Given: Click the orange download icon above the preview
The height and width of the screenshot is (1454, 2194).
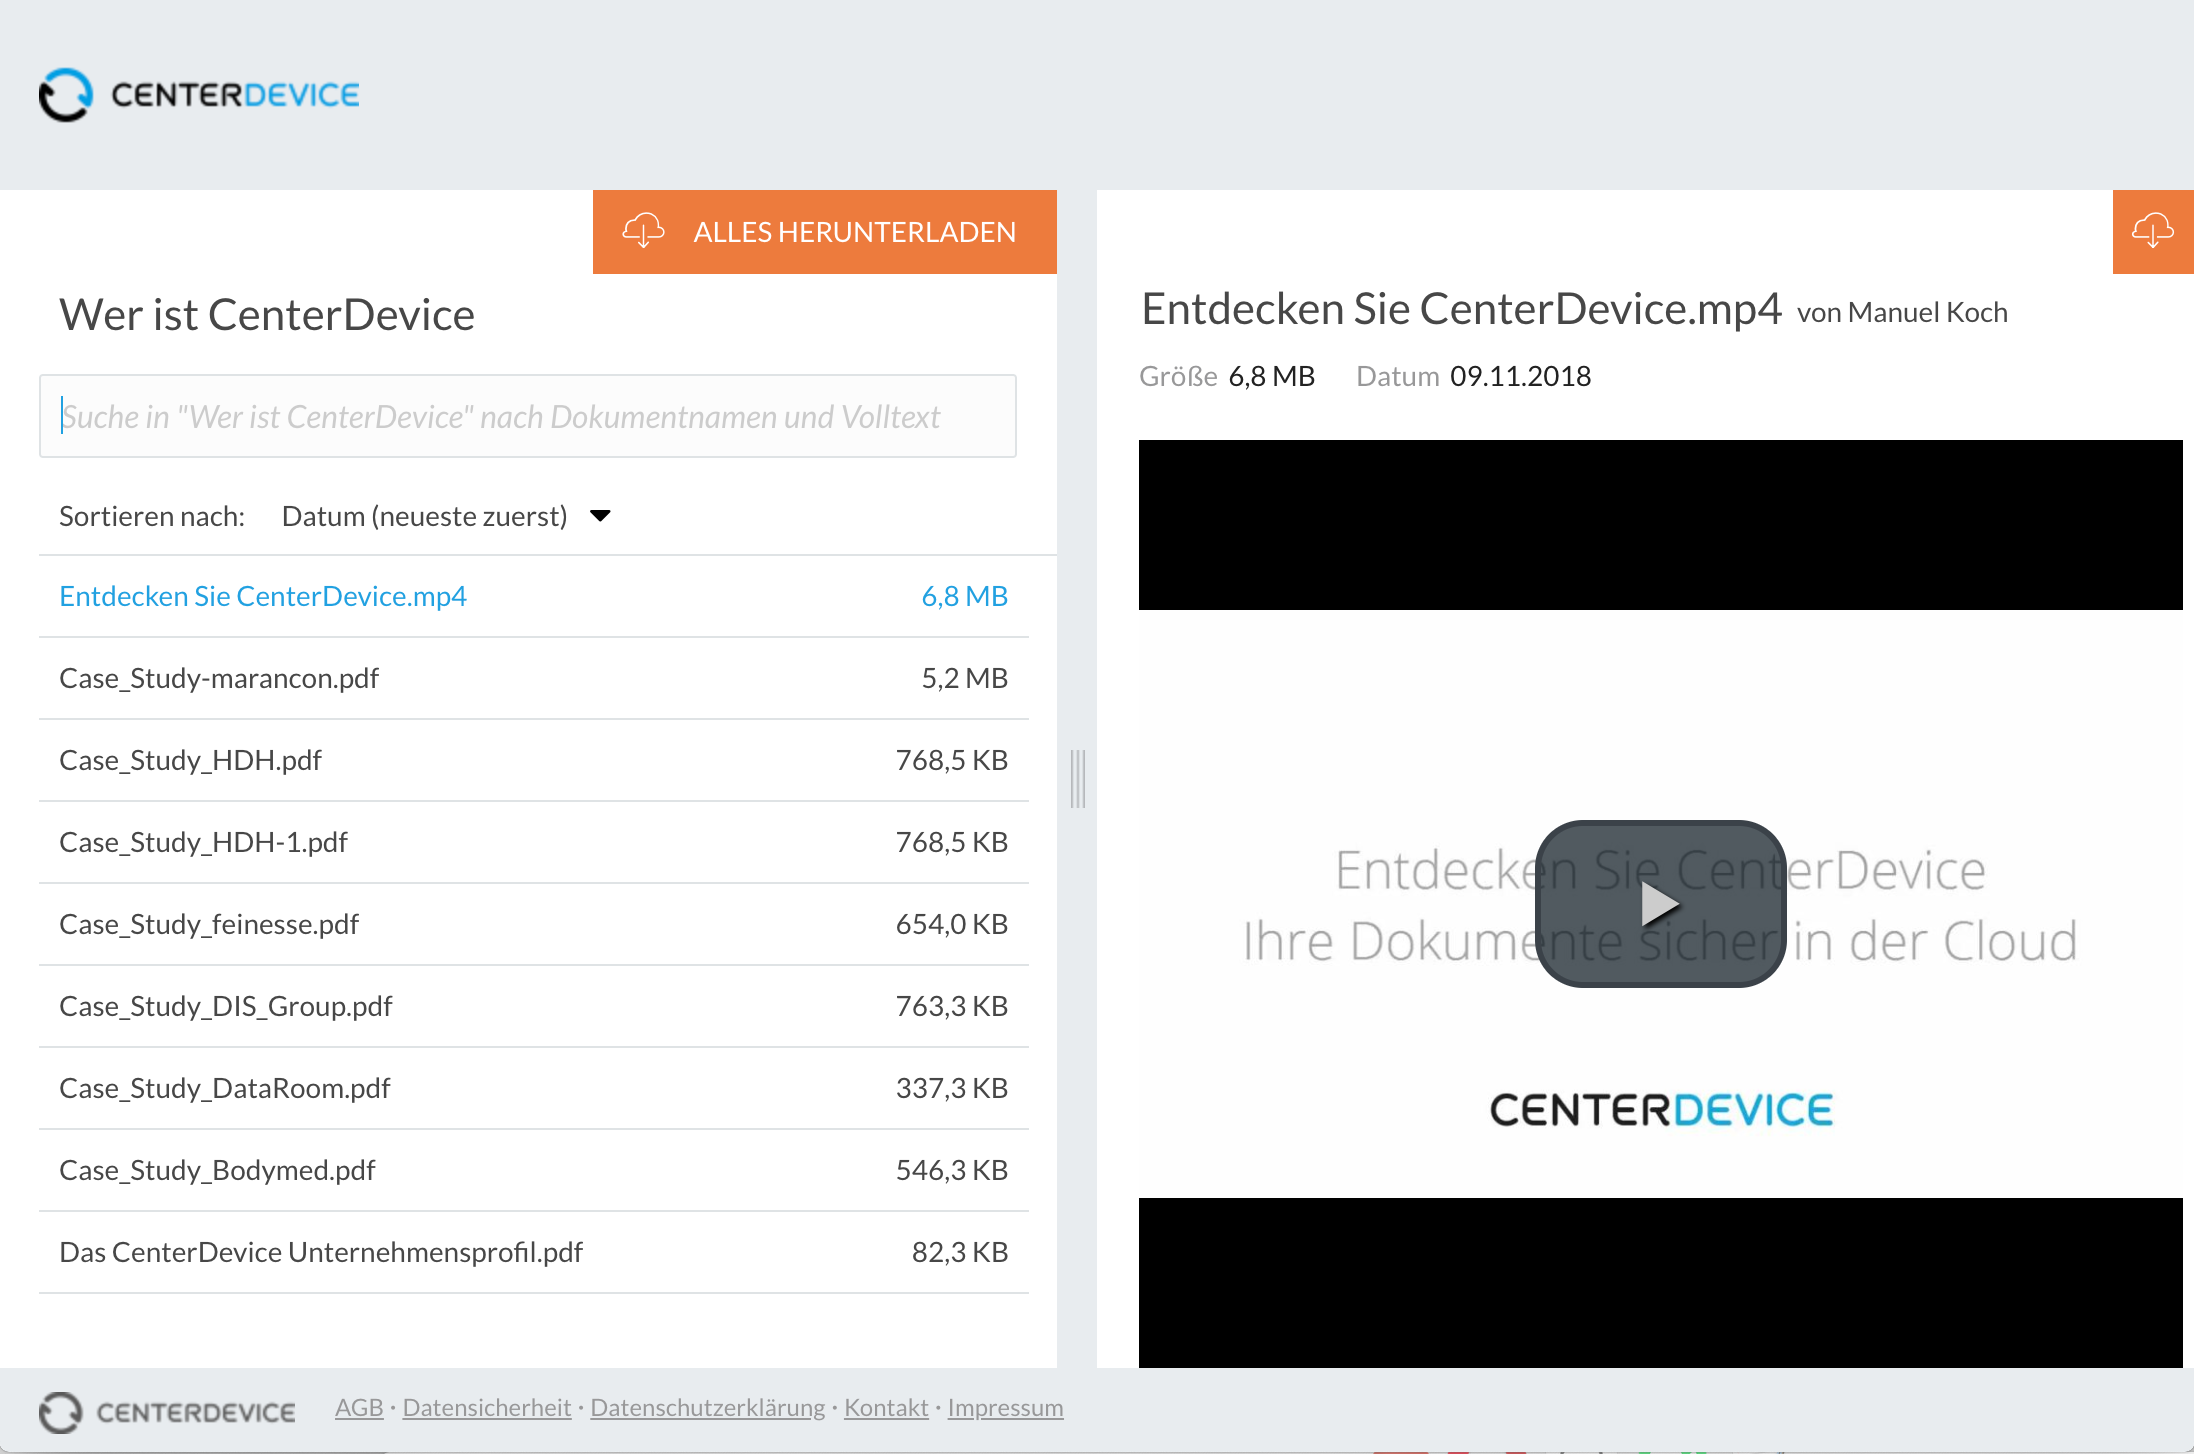Looking at the screenshot, I should (2153, 231).
